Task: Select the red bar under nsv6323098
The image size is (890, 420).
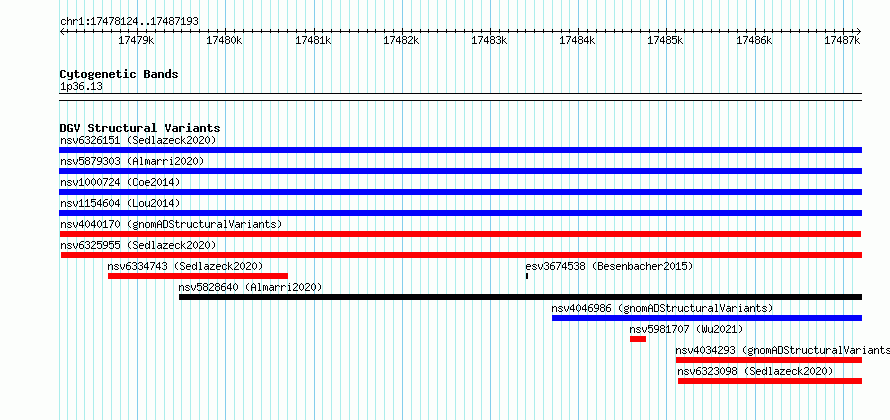Action: 770,381
